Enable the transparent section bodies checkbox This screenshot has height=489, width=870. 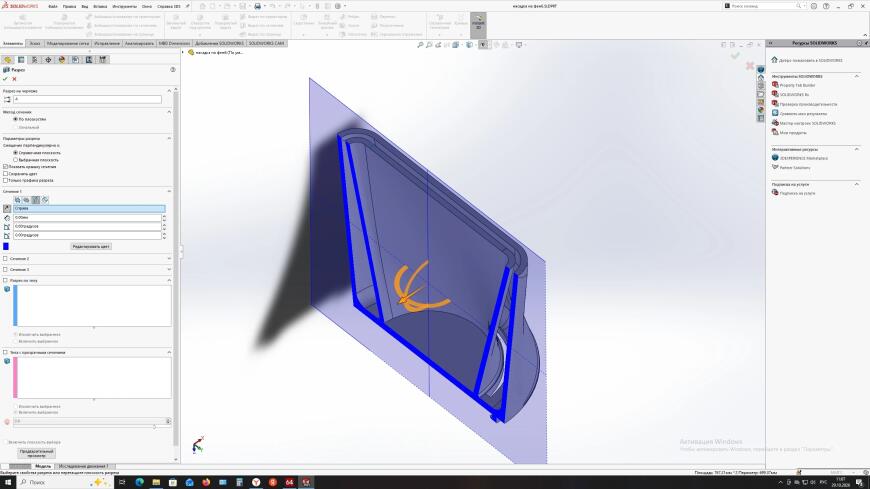pos(6,352)
